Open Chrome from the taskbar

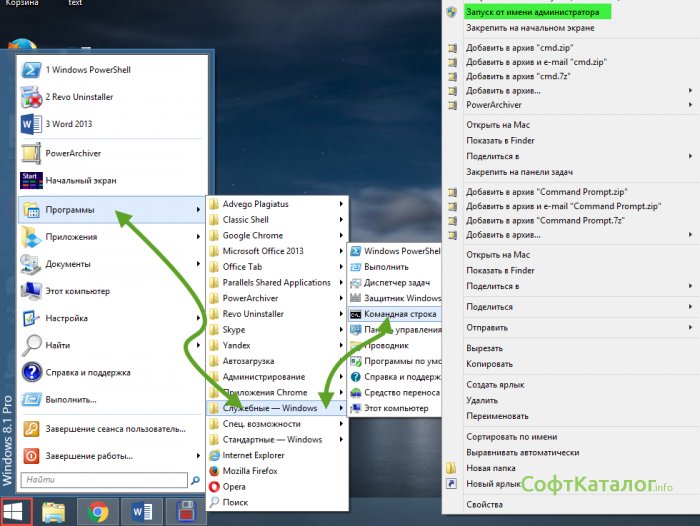click(98, 512)
